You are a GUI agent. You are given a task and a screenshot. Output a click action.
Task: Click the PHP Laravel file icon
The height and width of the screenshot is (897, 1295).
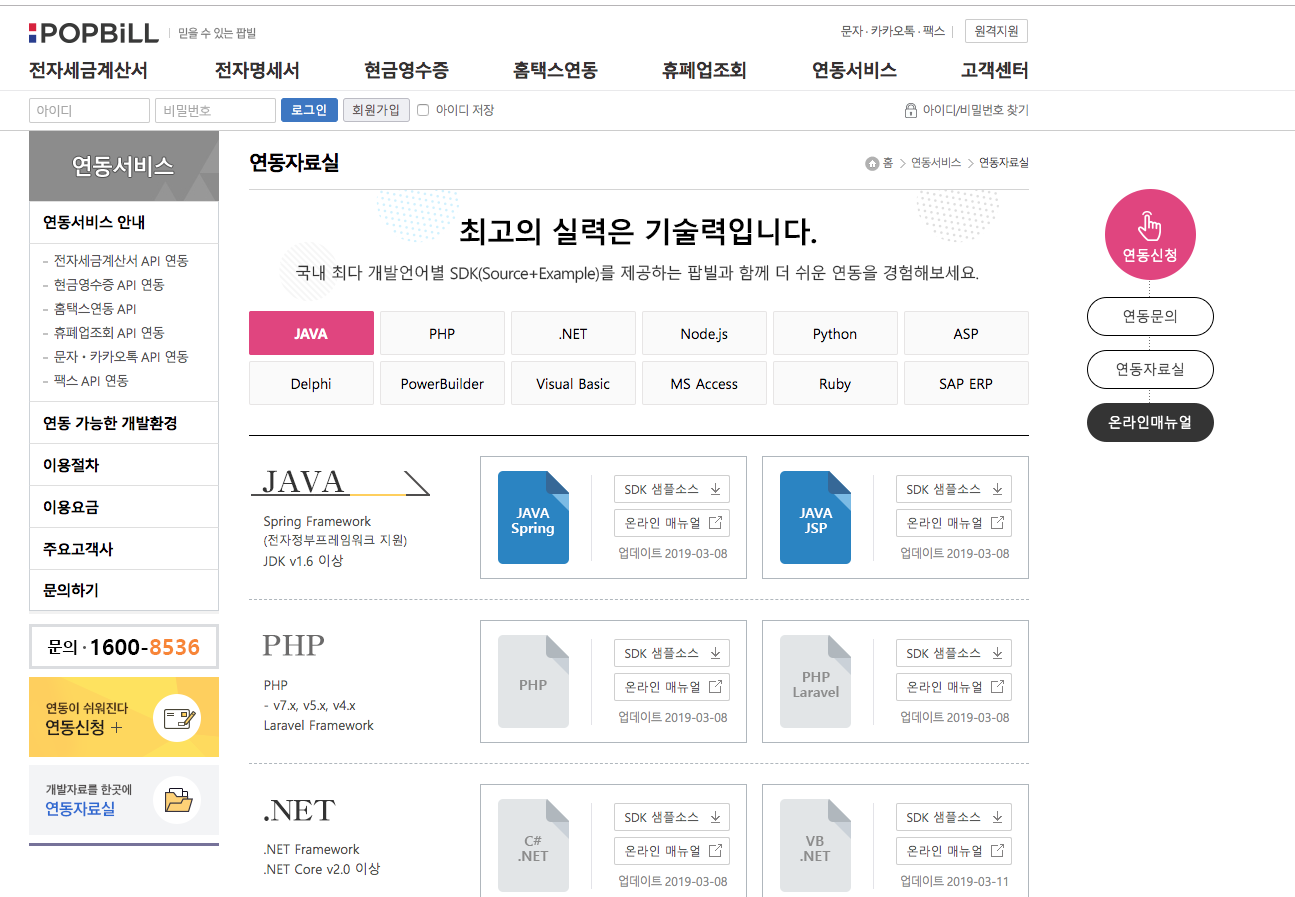[x=815, y=681]
